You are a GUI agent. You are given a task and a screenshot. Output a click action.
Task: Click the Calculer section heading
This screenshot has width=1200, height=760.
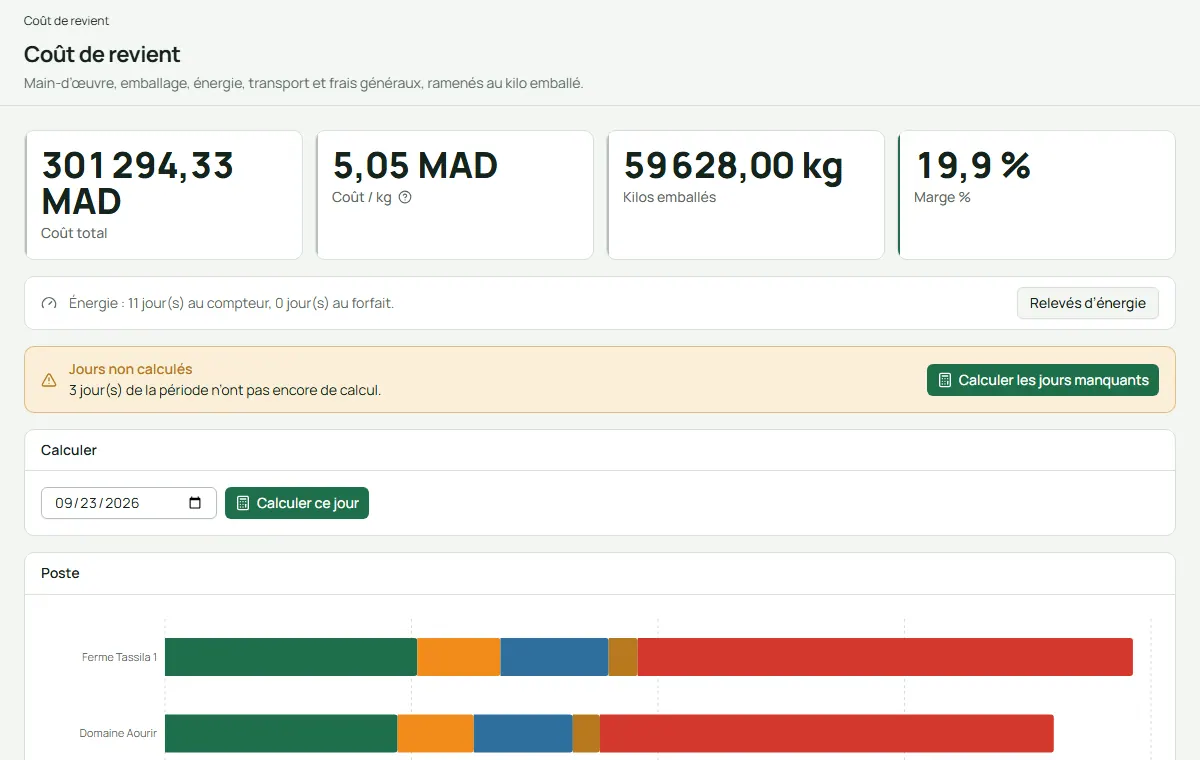tap(69, 450)
